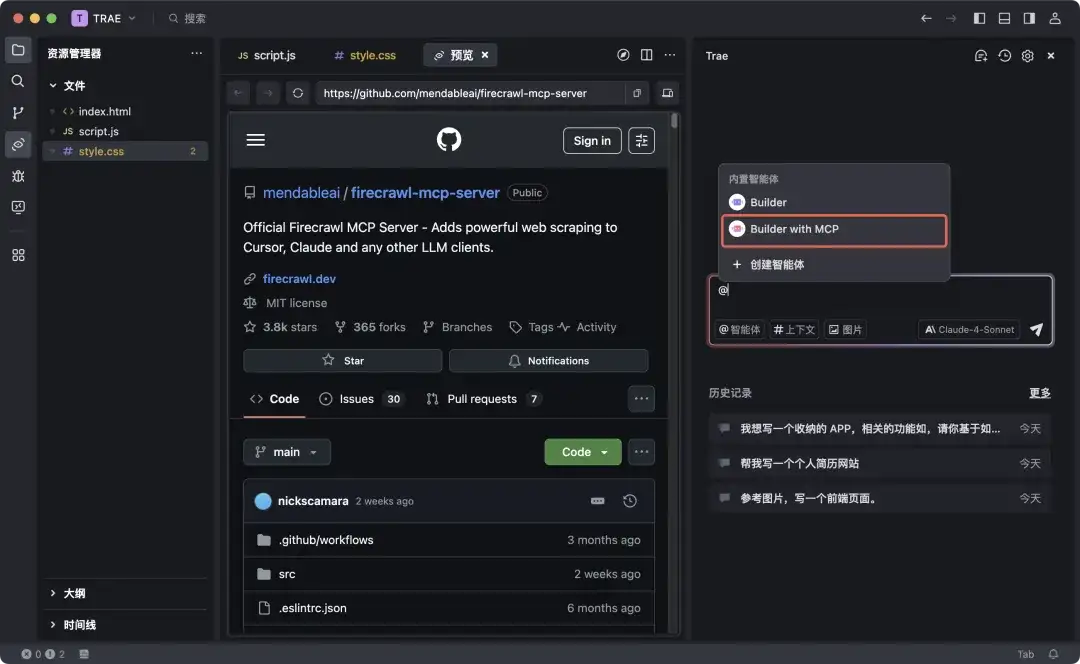Toggle the right sidebar layout icon
This screenshot has width=1080, height=664.
pos(1028,19)
